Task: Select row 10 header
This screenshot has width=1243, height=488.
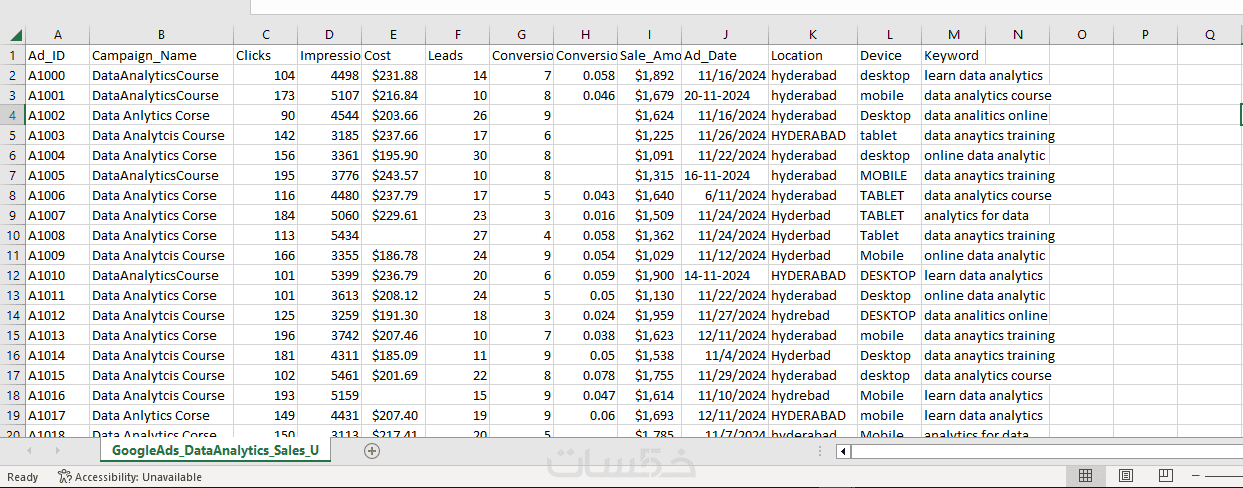Action: point(13,235)
